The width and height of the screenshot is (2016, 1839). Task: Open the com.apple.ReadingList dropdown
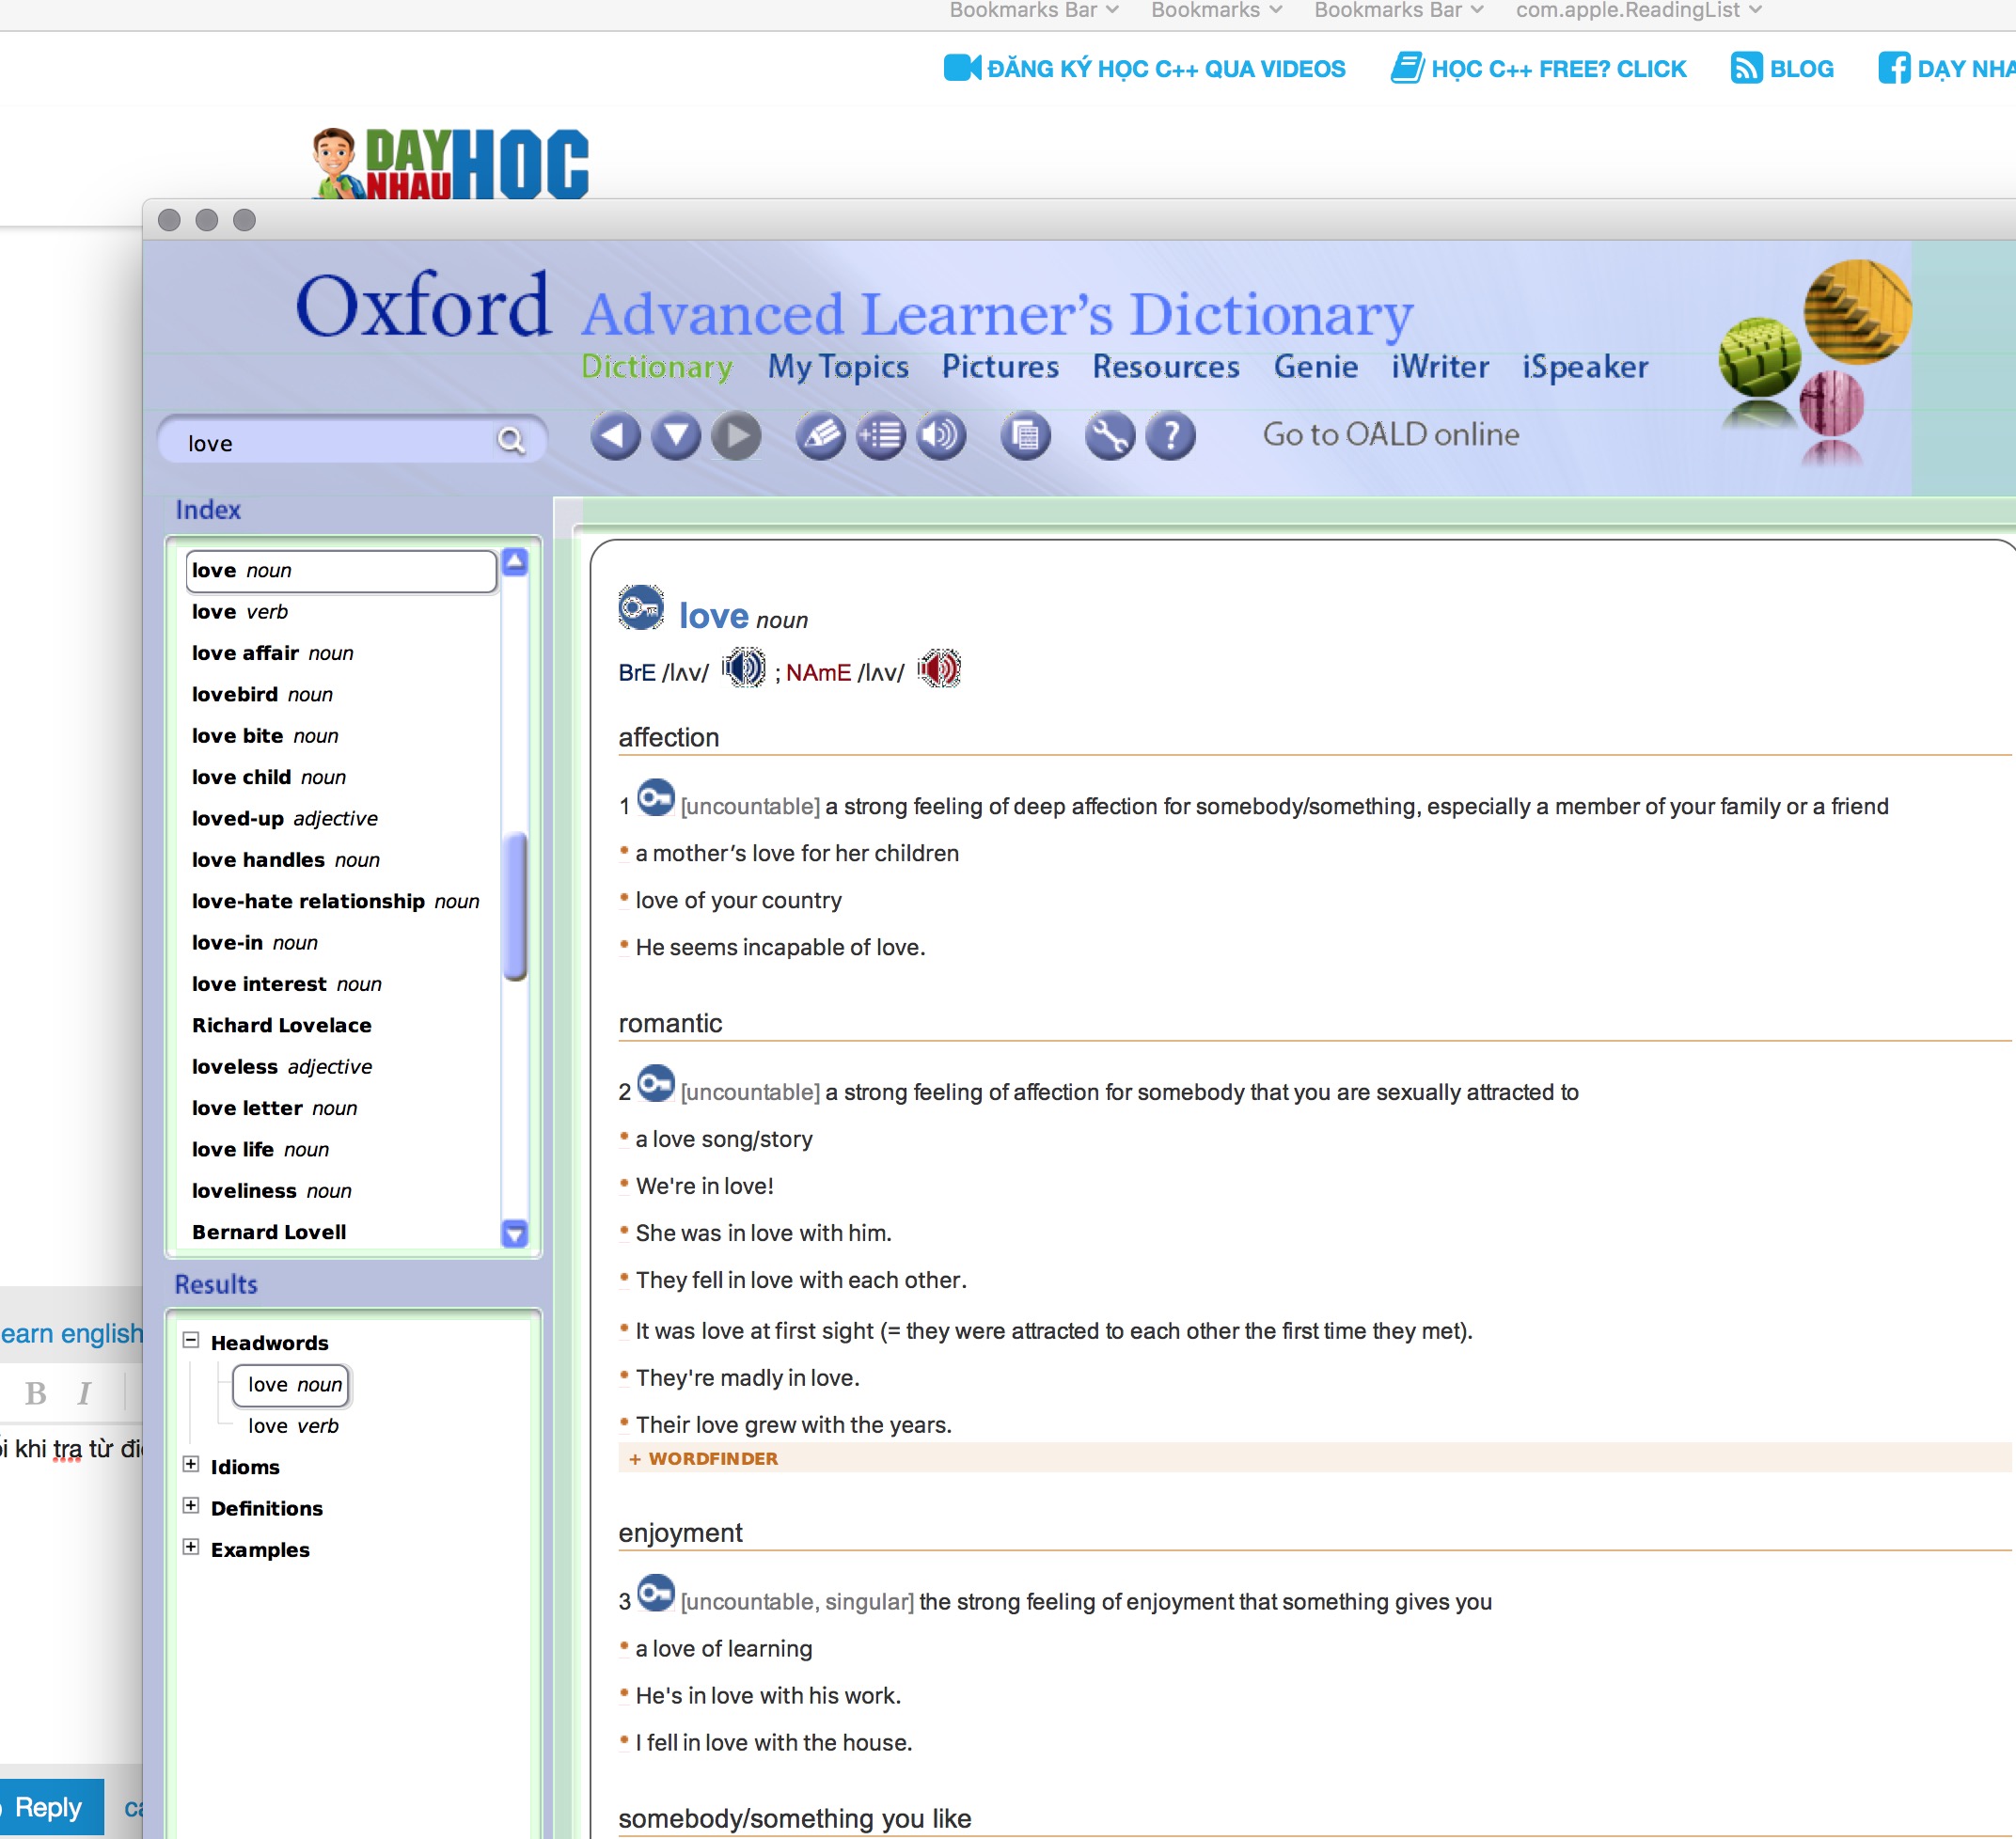click(x=1638, y=10)
